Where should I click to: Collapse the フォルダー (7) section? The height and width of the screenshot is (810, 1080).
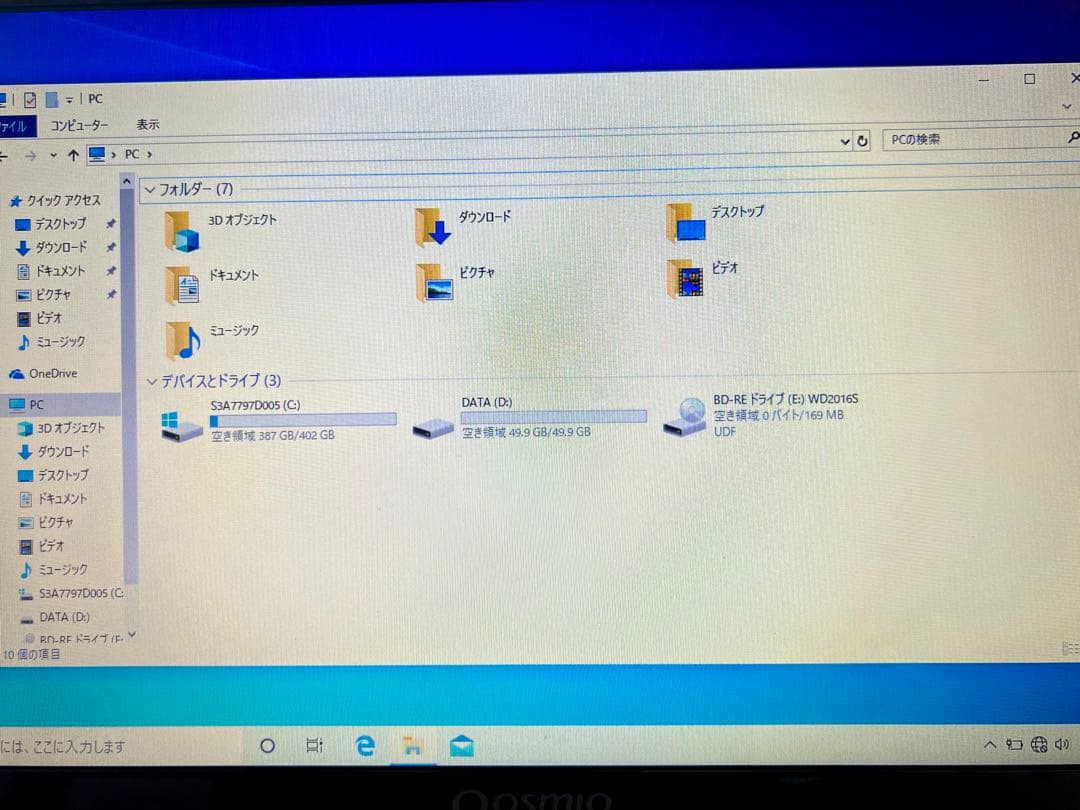pos(151,190)
